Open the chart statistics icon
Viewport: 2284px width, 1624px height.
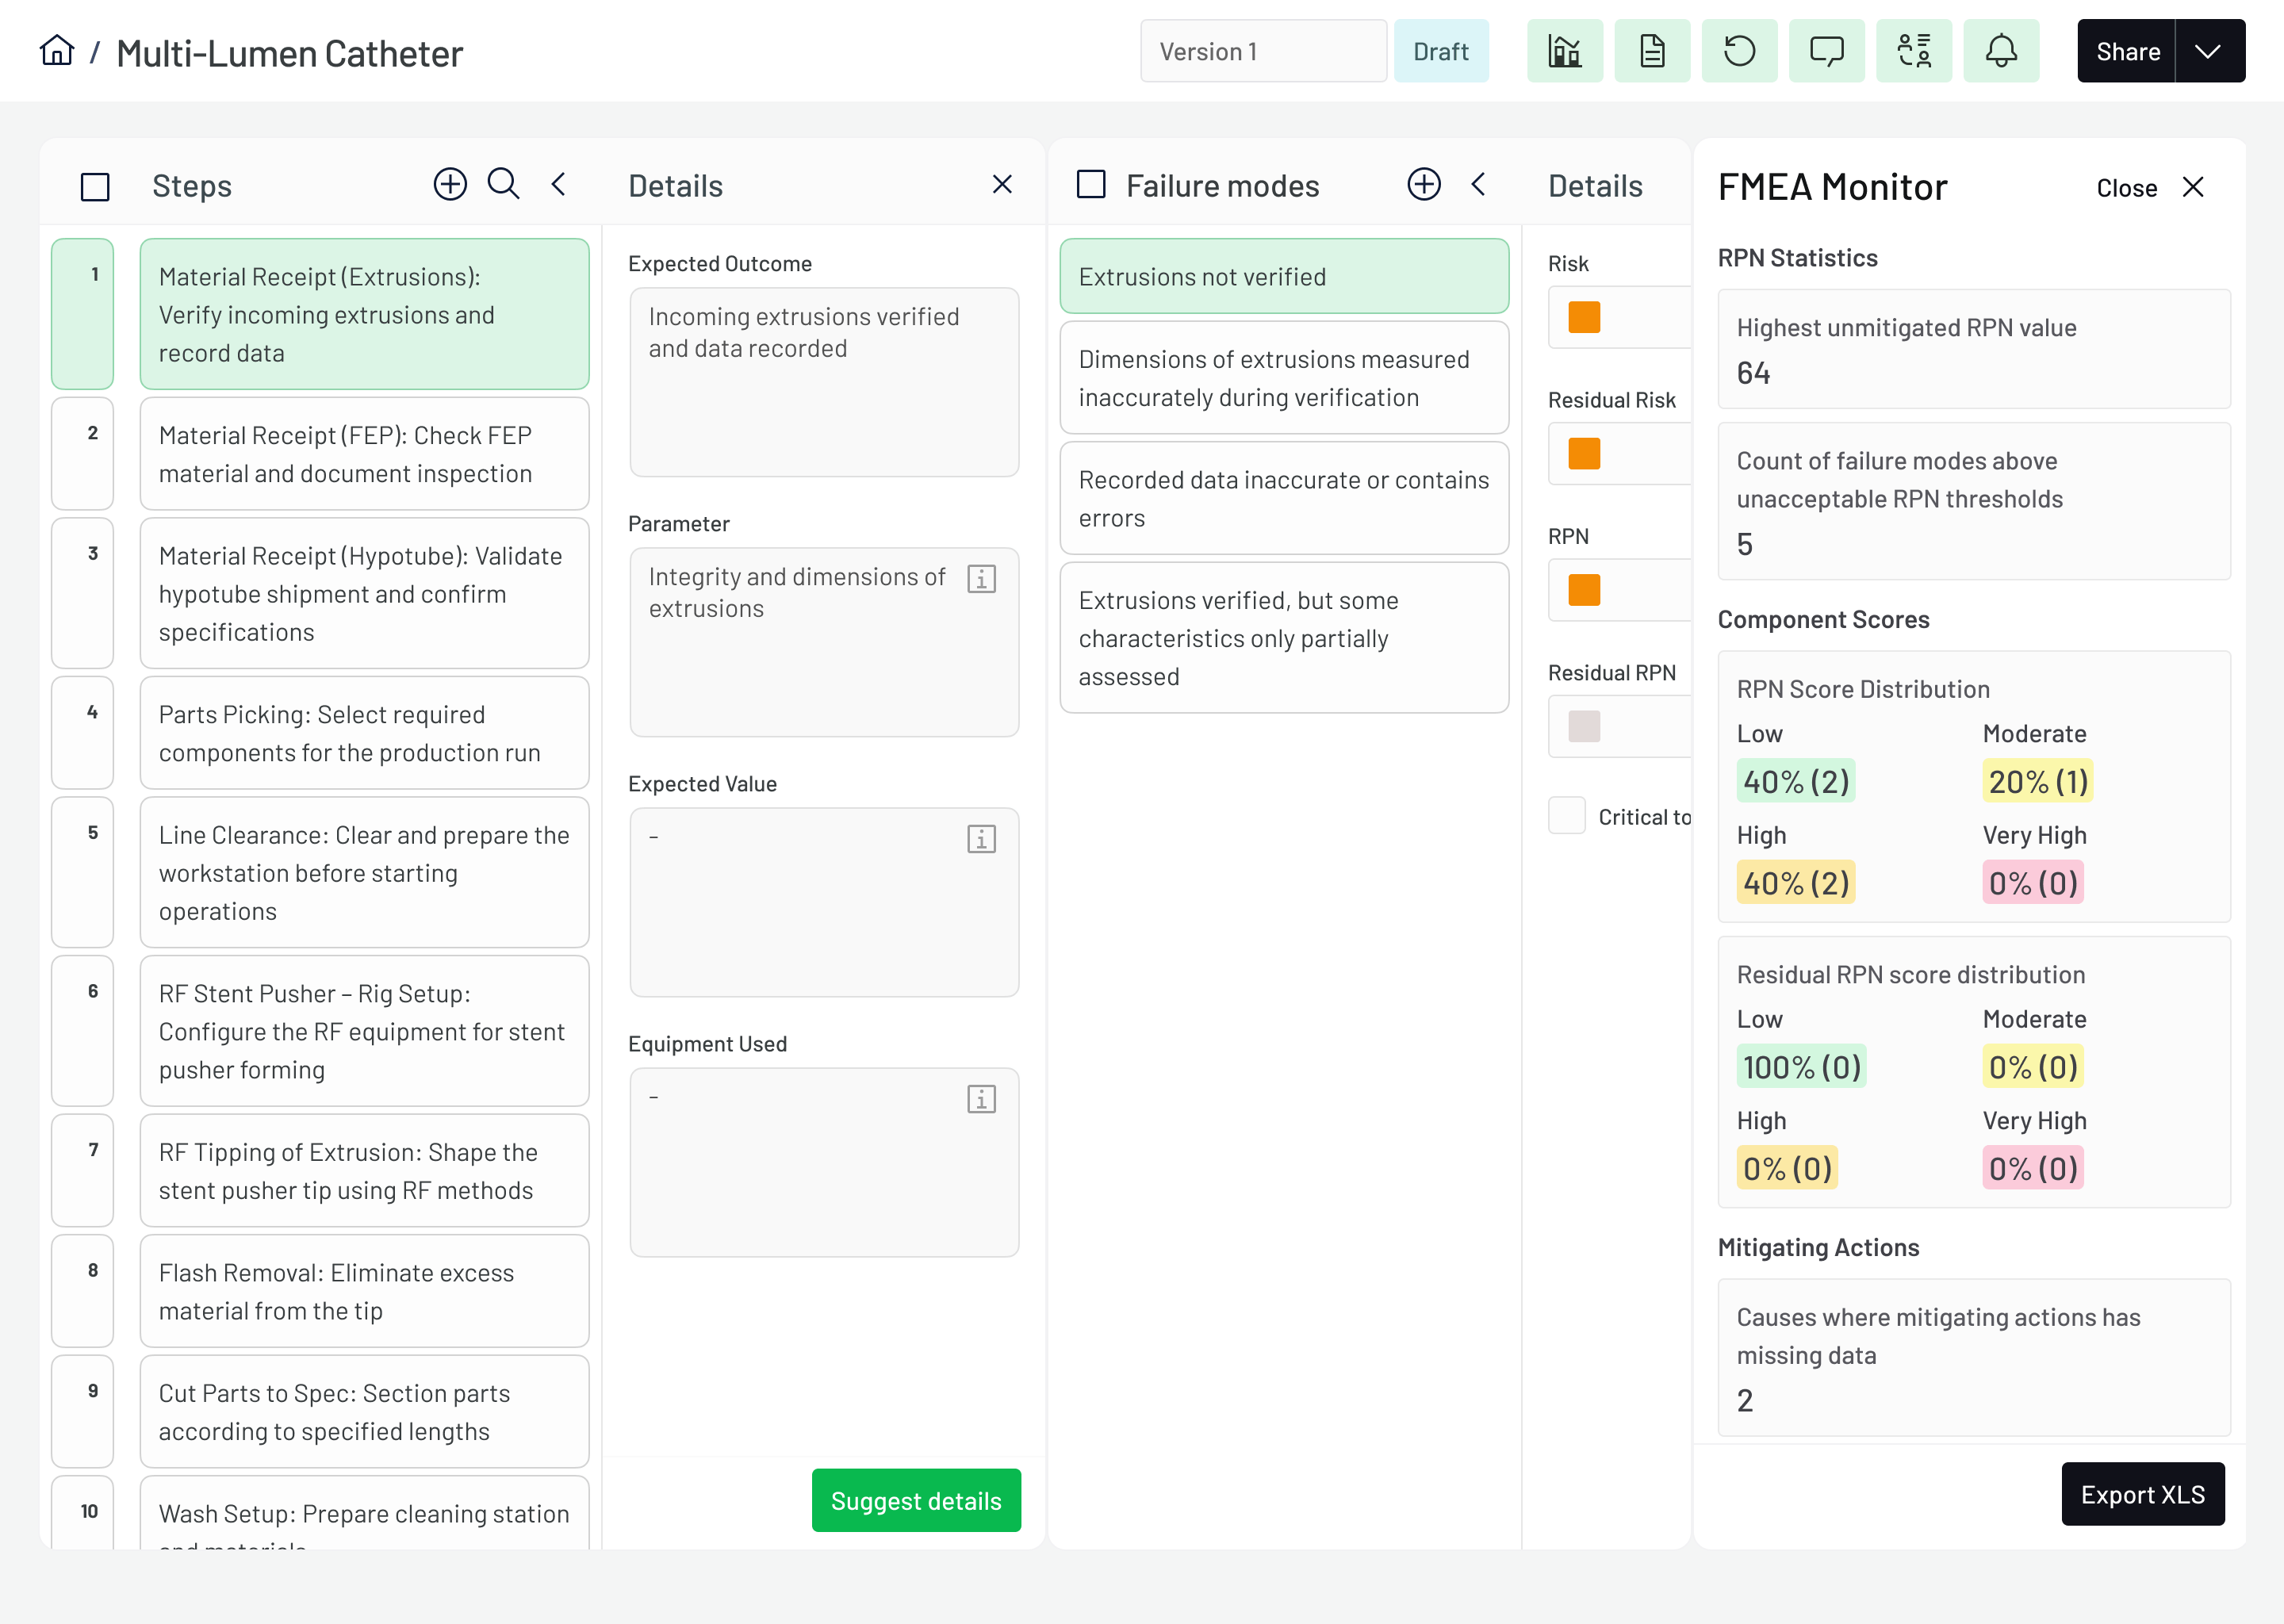click(1564, 51)
